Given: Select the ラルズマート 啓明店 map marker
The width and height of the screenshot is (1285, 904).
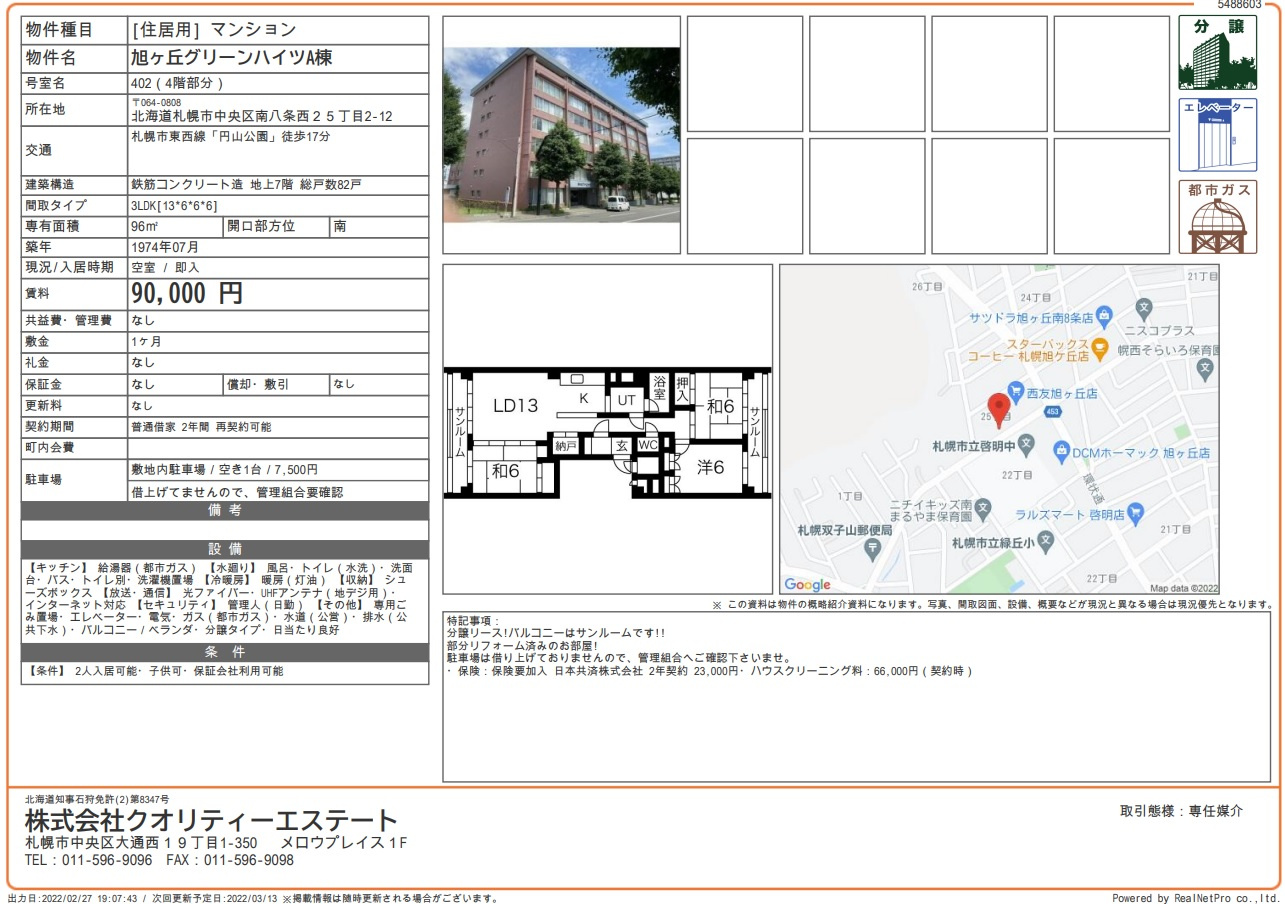Looking at the screenshot, I should 1135,514.
